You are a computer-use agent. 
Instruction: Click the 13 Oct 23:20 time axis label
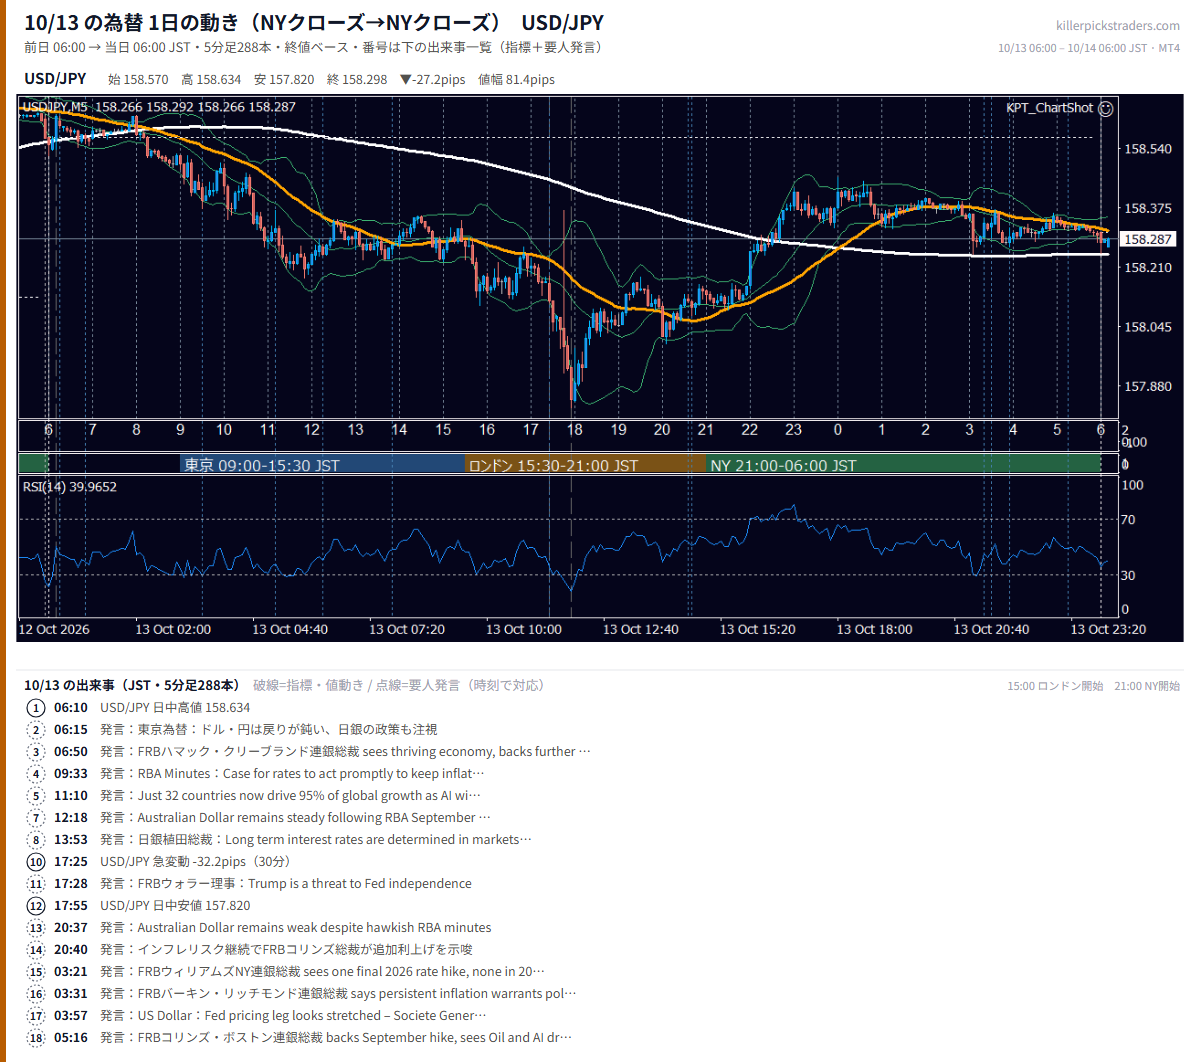click(x=1108, y=629)
